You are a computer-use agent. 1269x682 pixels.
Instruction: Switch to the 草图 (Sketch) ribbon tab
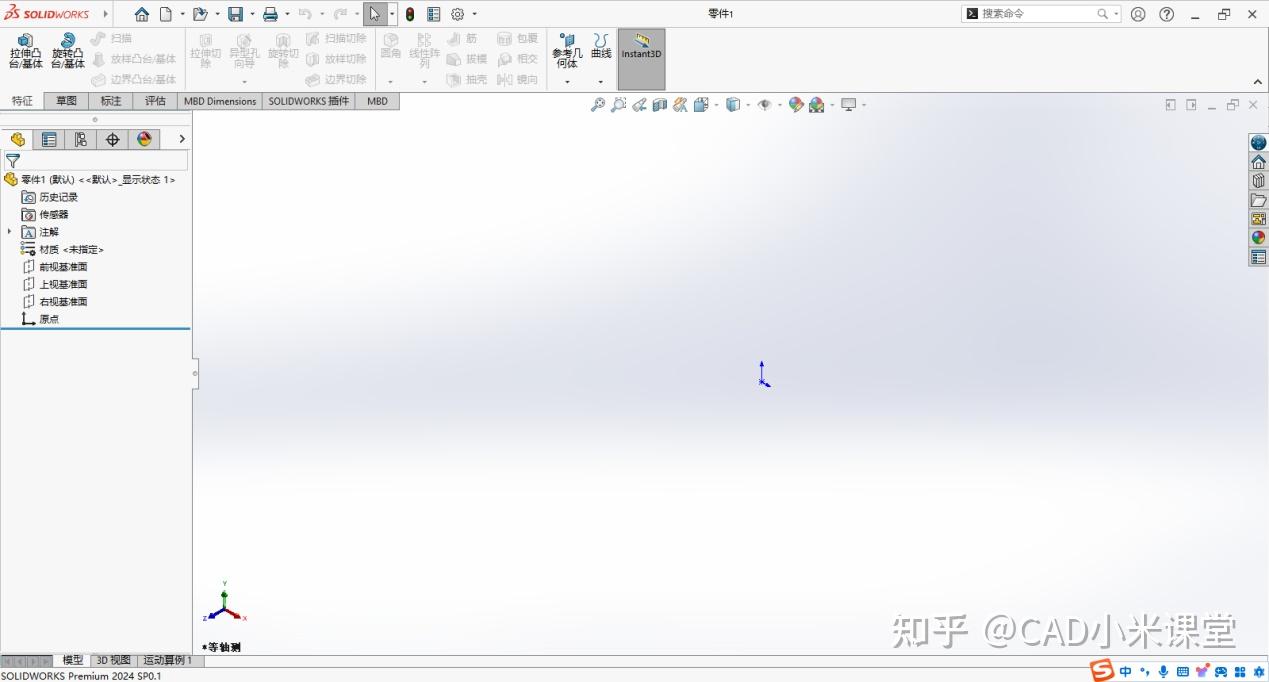(65, 100)
